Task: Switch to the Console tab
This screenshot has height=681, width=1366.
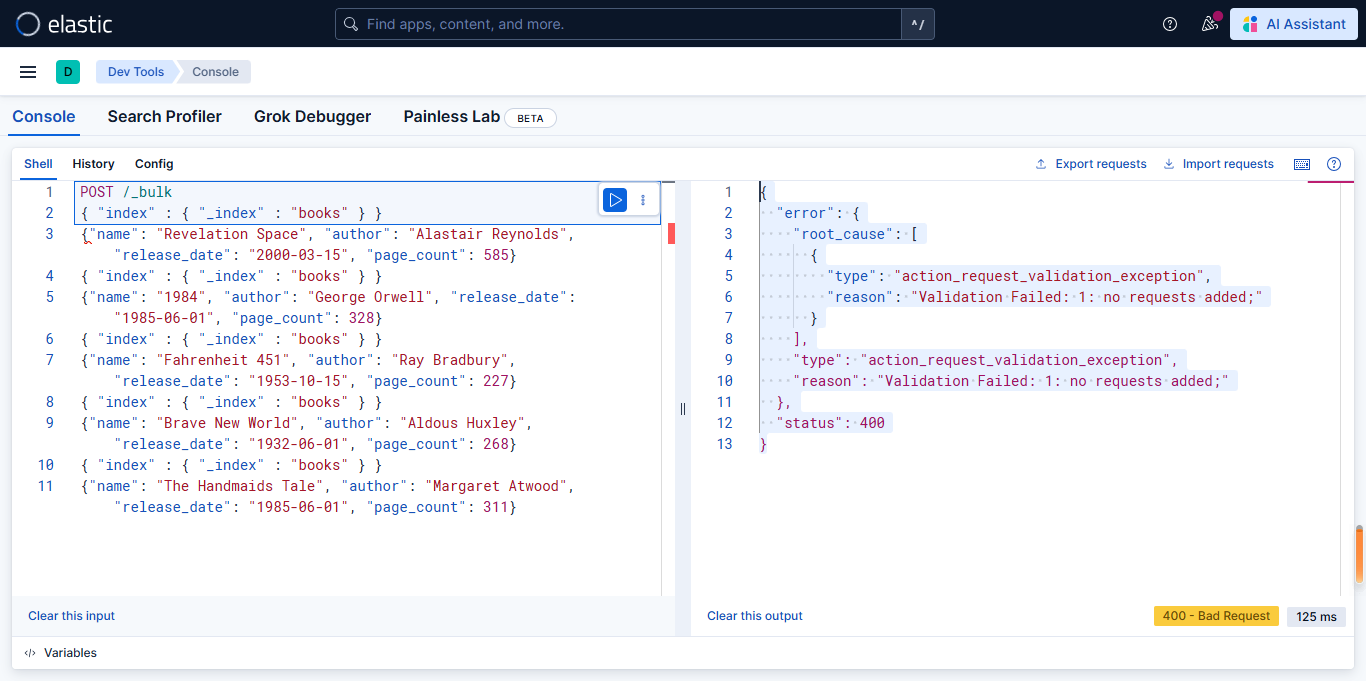Action: (44, 117)
